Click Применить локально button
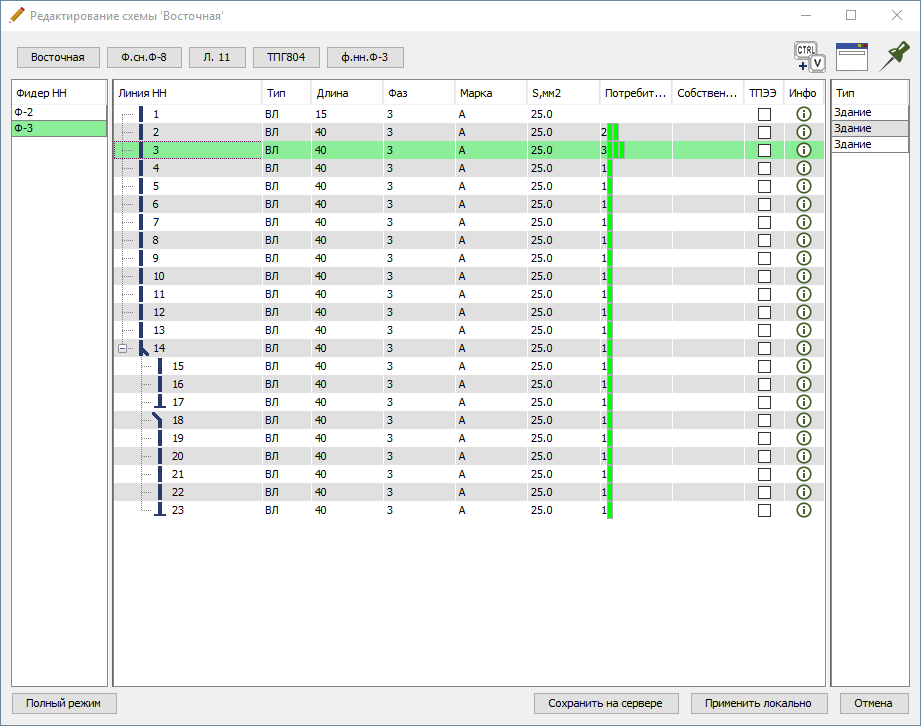Viewport: 921px width, 726px height. click(x=758, y=703)
